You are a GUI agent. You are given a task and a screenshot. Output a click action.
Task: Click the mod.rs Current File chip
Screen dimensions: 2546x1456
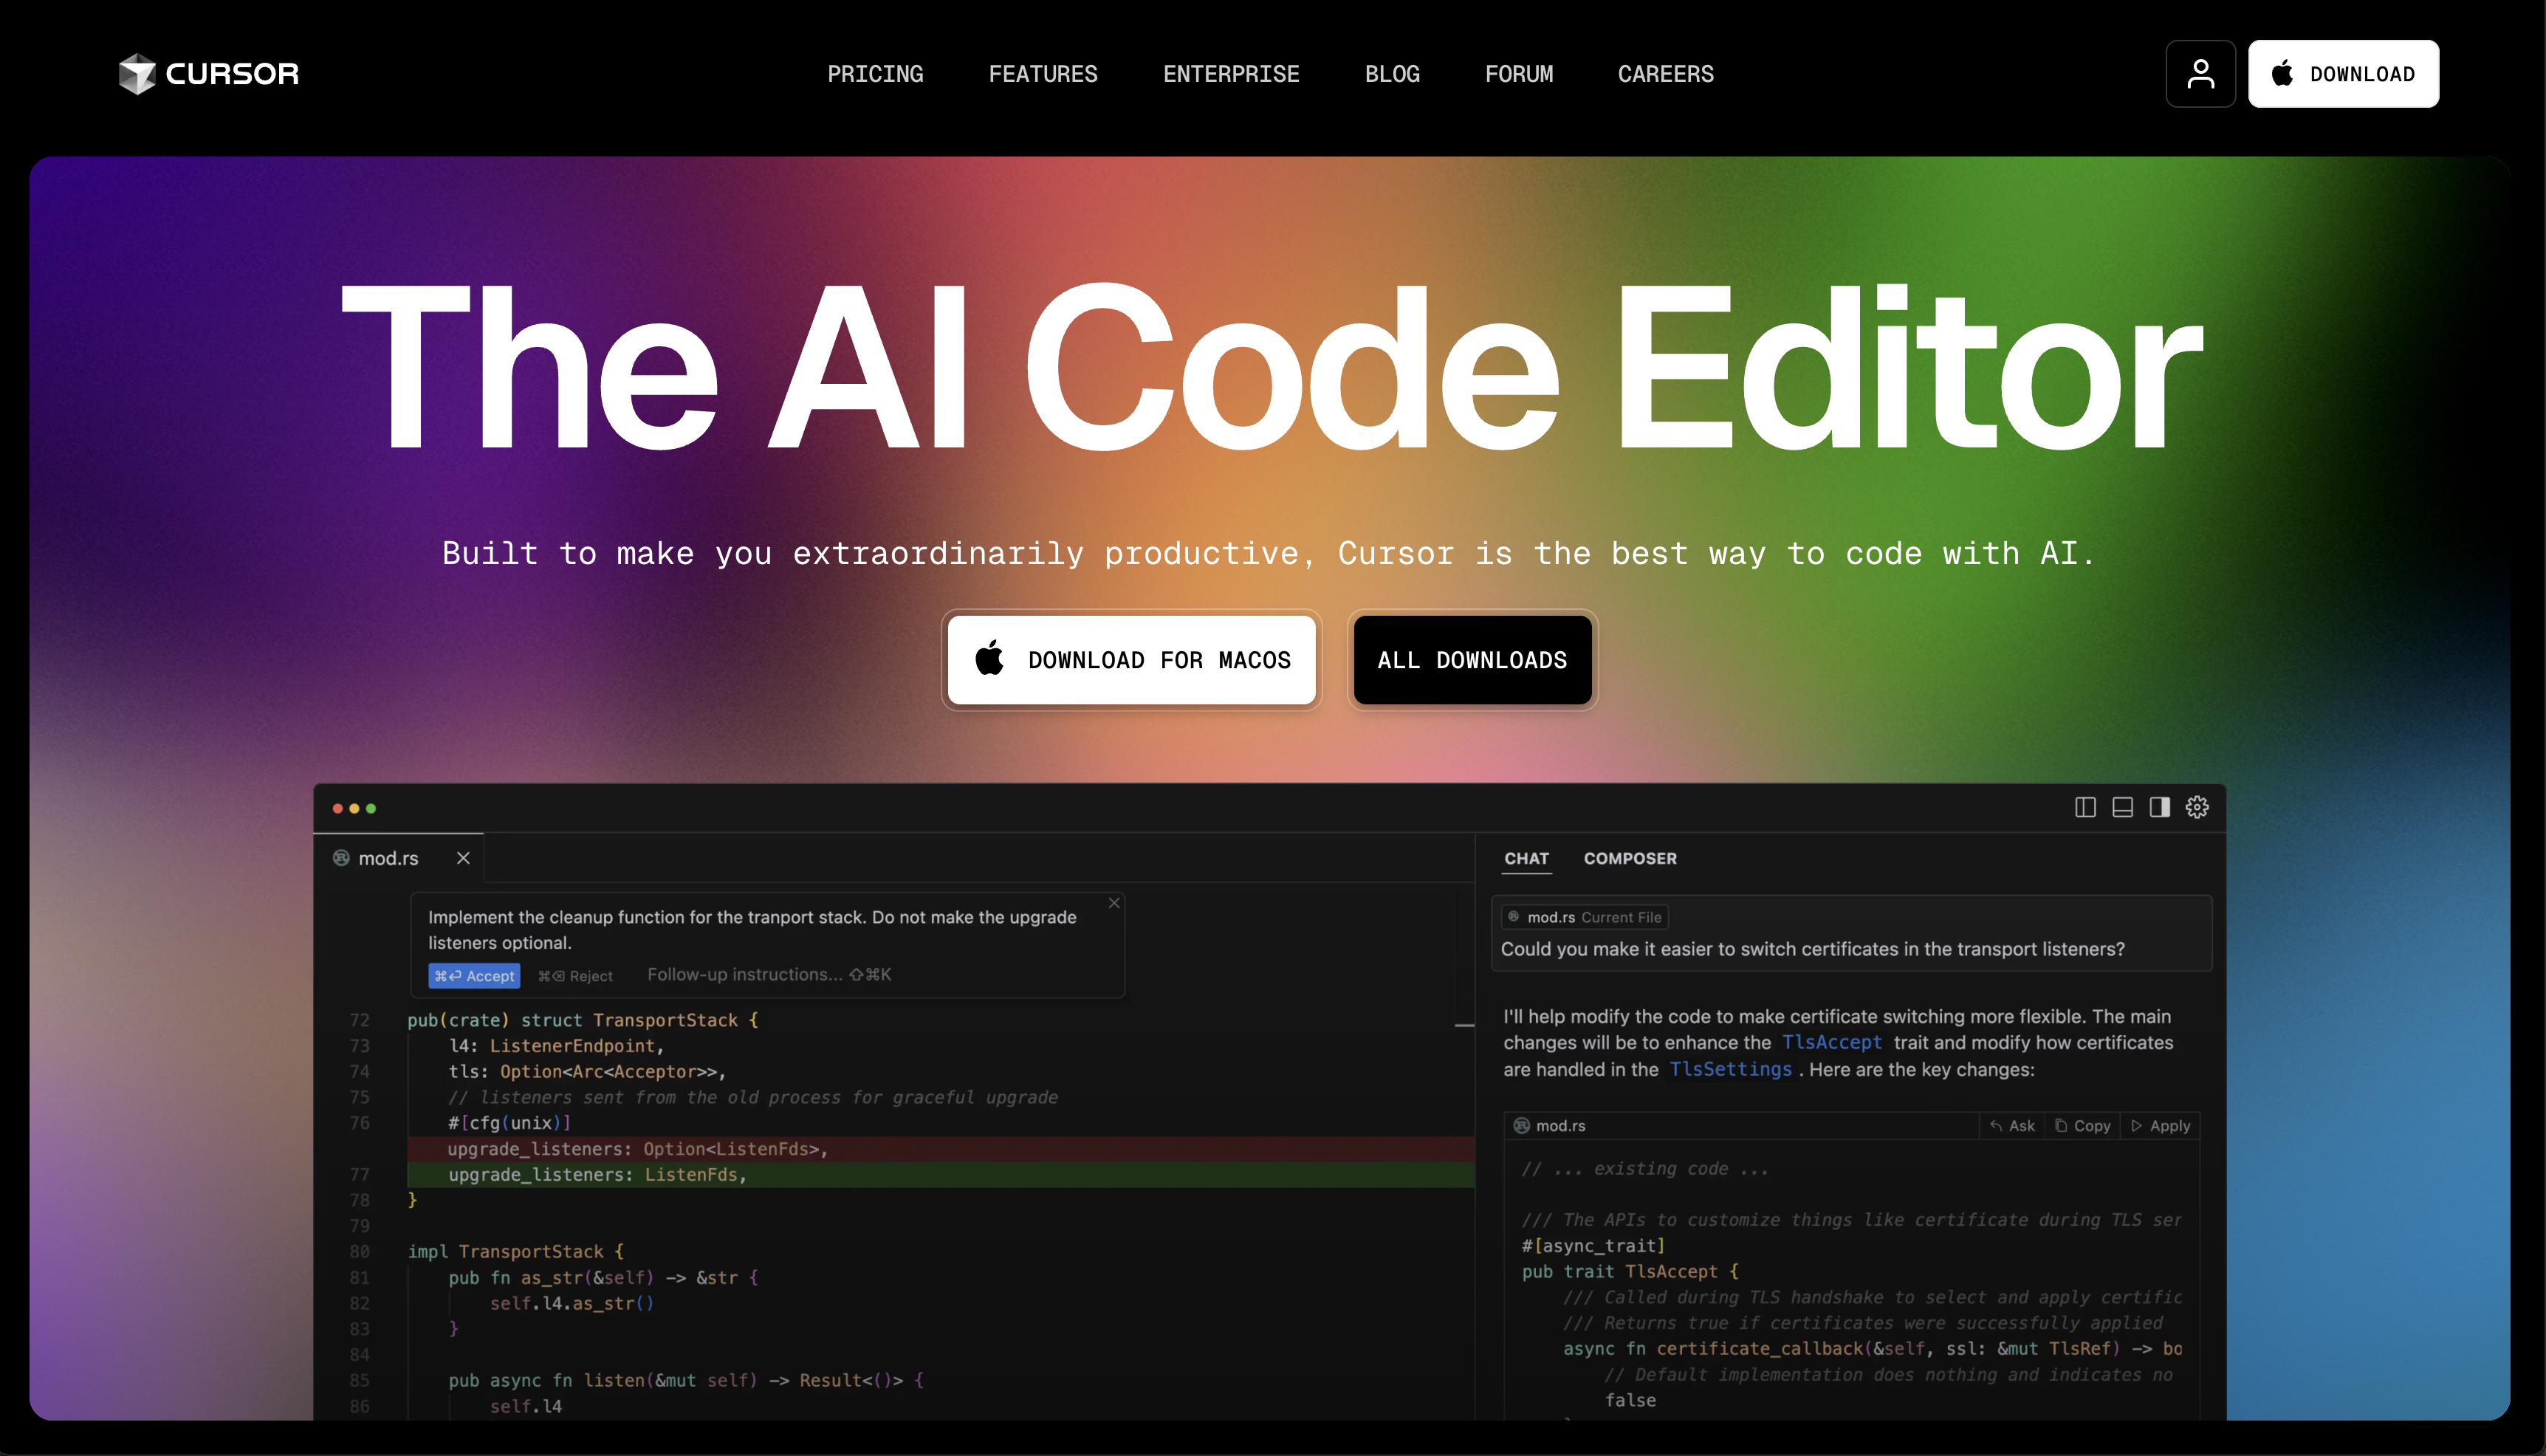tap(1585, 917)
